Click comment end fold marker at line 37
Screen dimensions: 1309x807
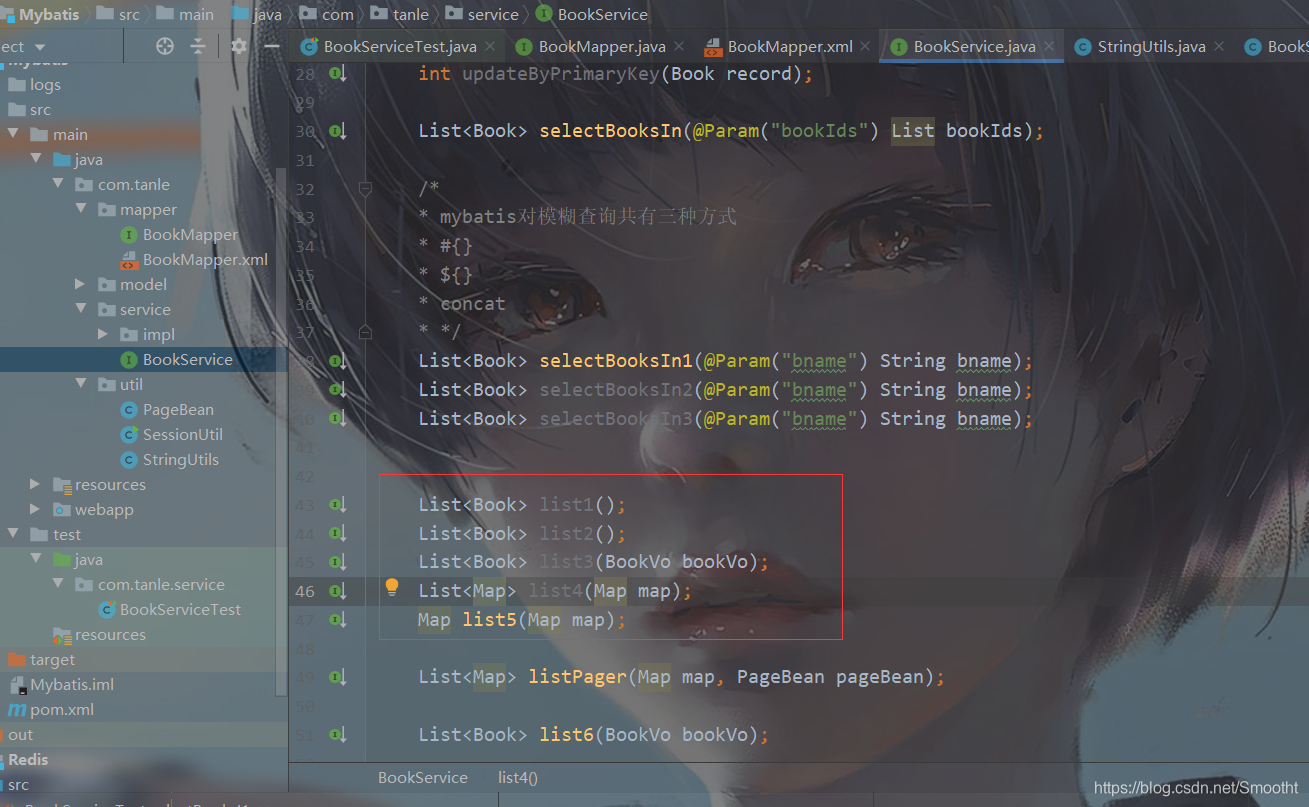coord(366,331)
